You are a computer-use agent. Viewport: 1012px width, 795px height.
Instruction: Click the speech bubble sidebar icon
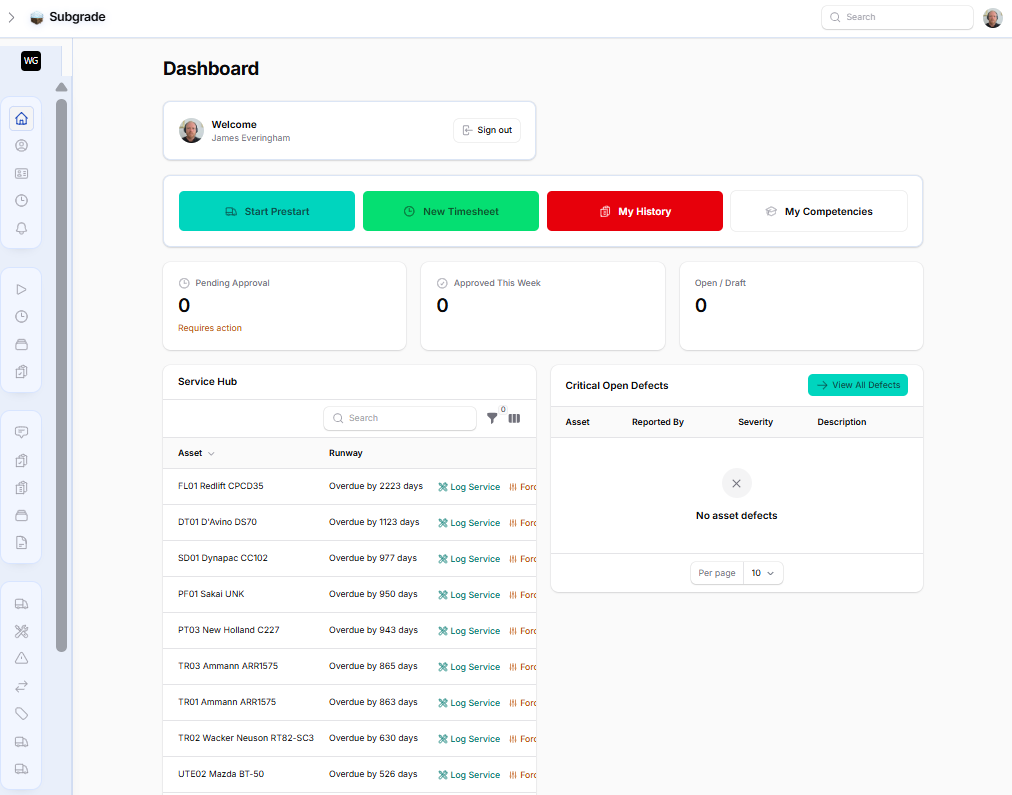[x=21, y=433]
